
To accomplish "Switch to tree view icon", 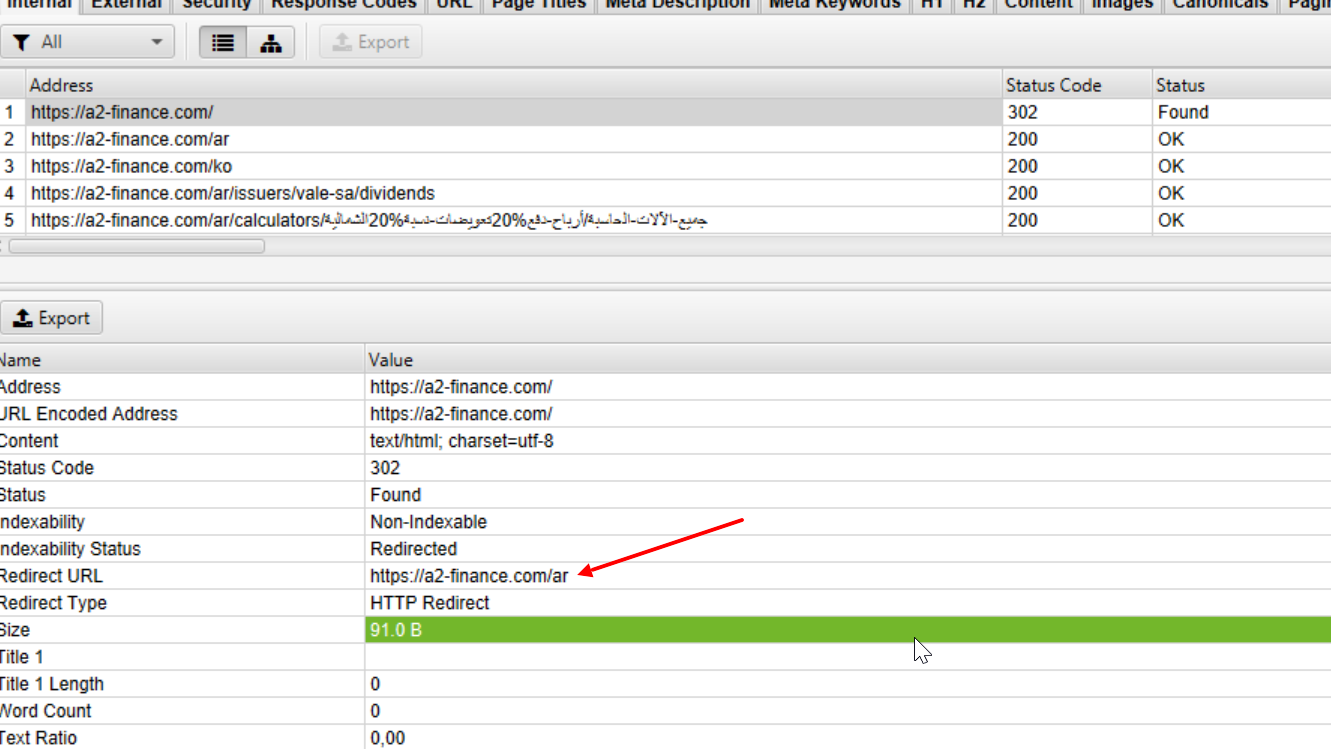I will (271, 42).
